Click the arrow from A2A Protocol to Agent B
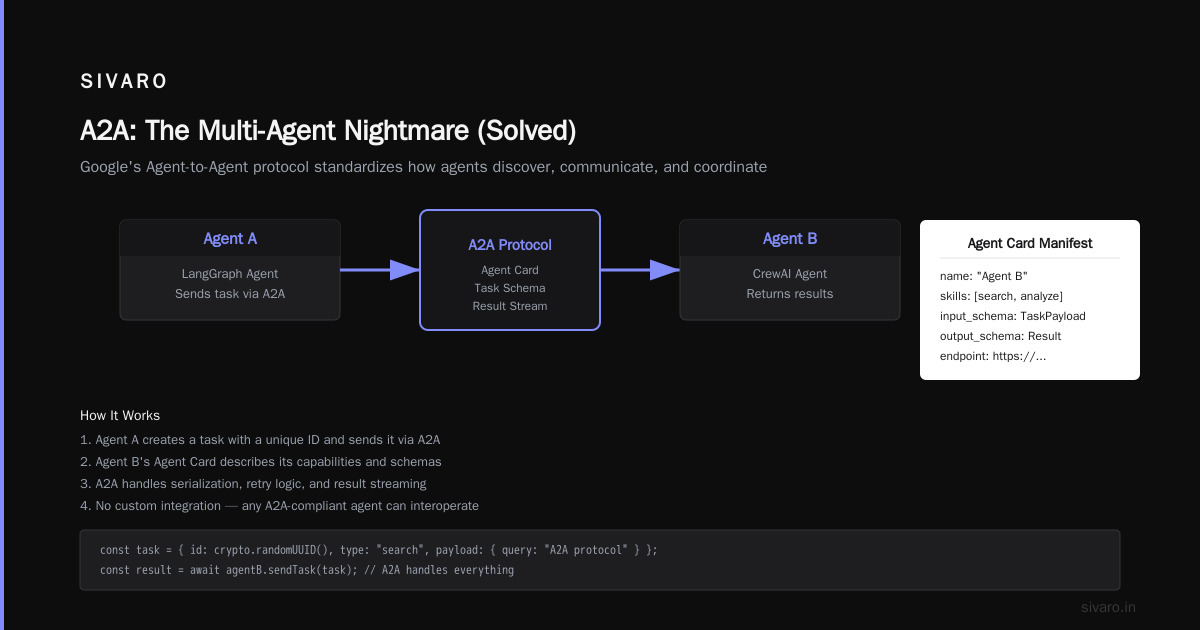The width and height of the screenshot is (1200, 630). pos(640,269)
